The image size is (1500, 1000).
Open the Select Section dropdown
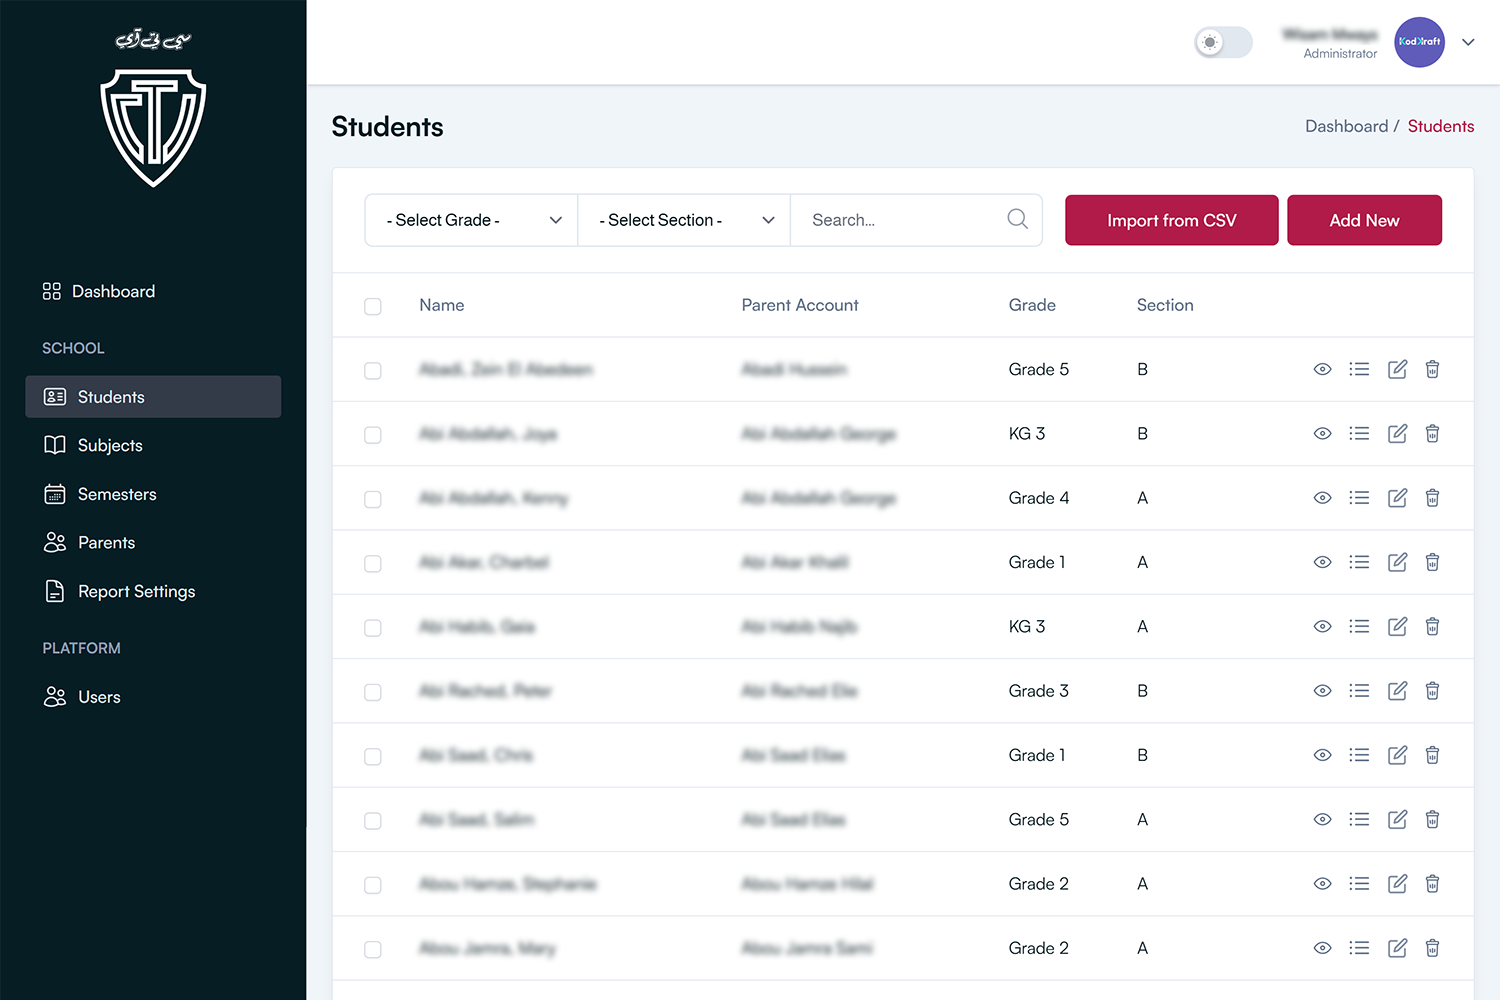683,219
